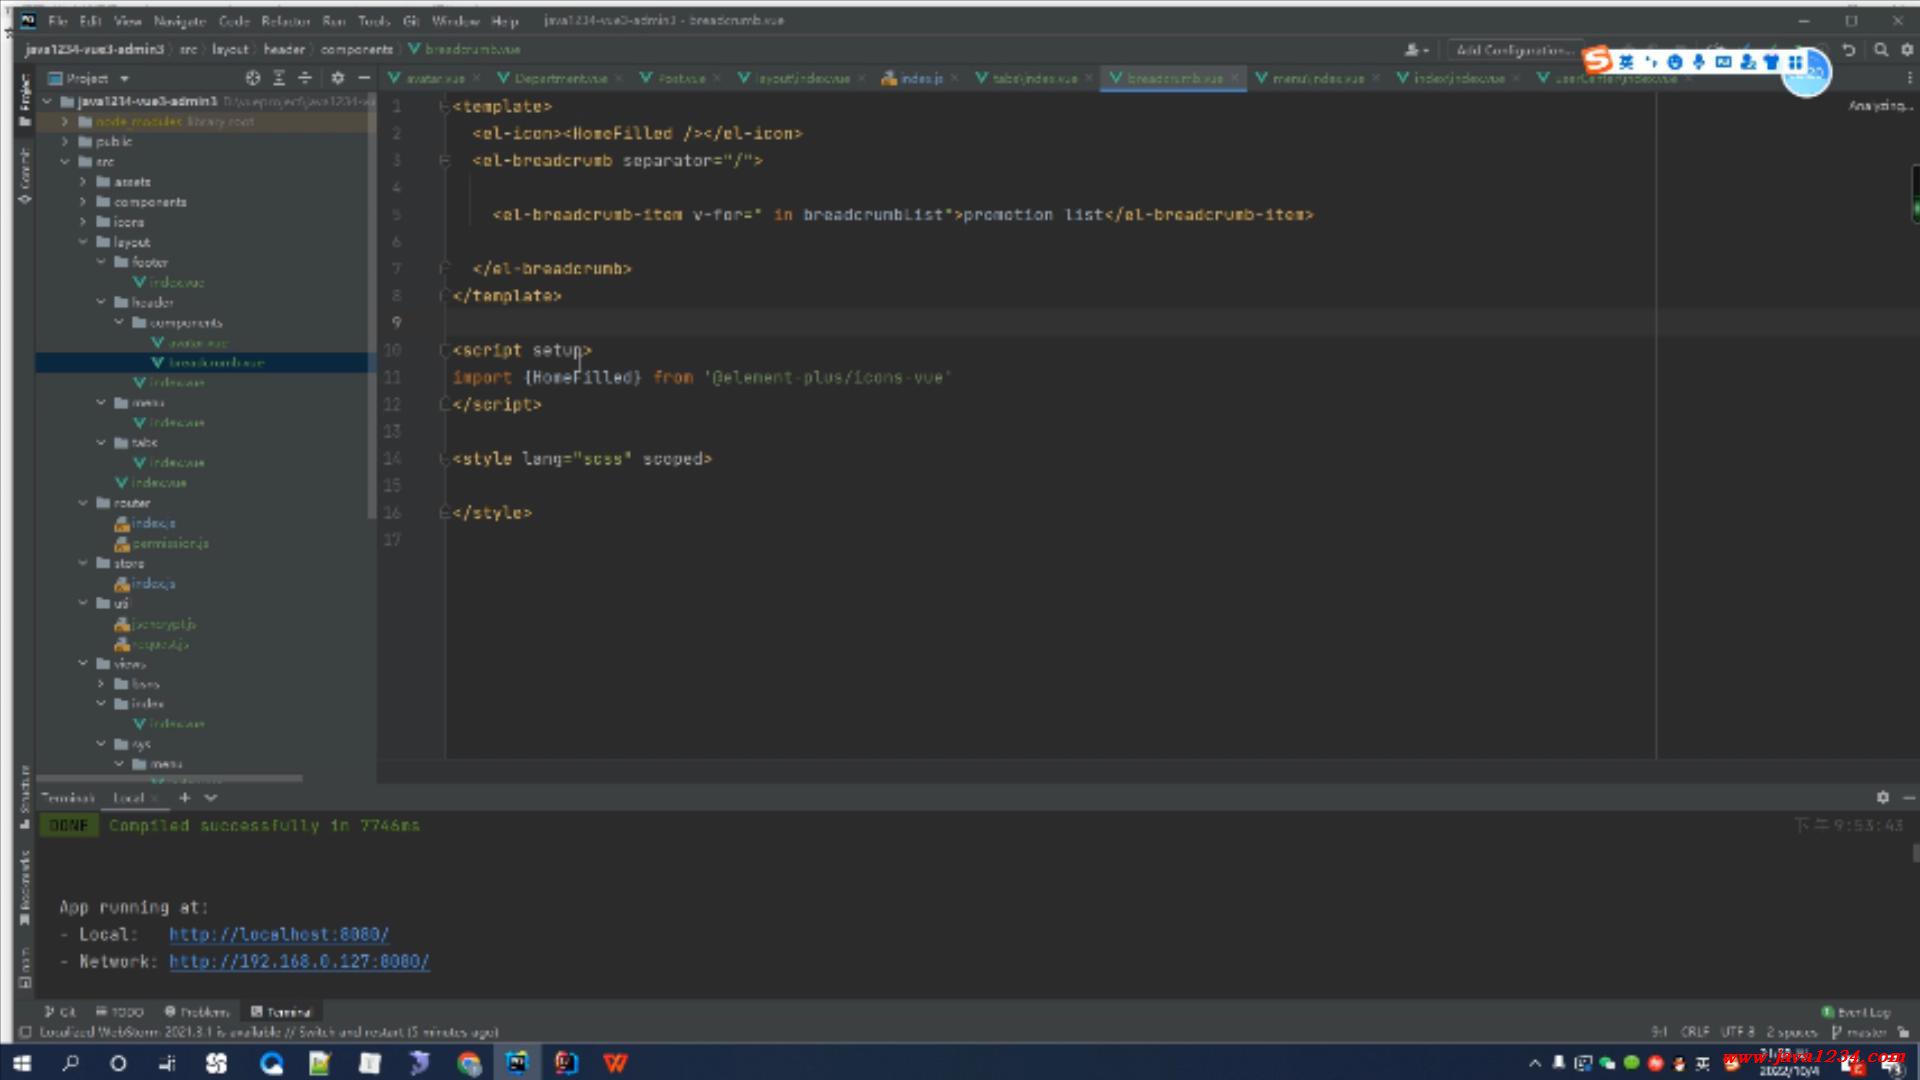Fold the script setup block at line 10
This screenshot has height=1080, width=1920.
pos(444,350)
